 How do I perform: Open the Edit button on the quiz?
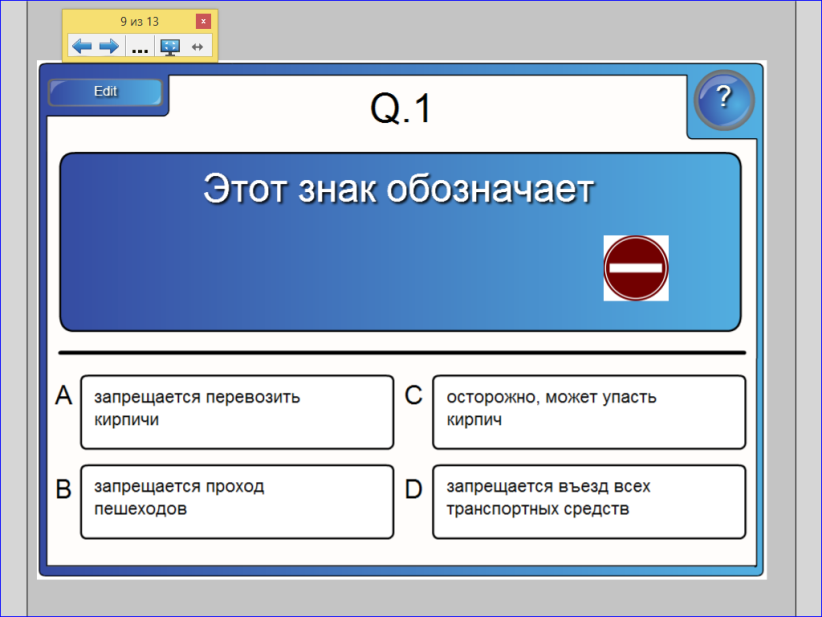coord(105,92)
